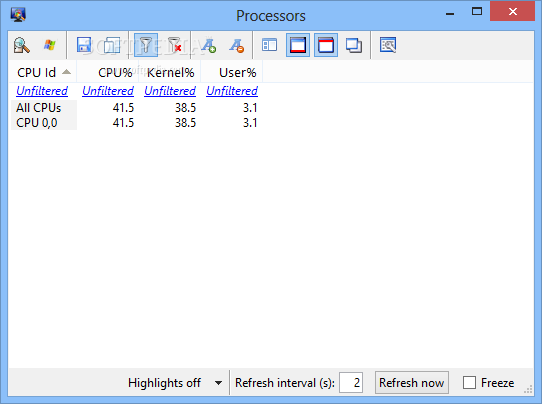Click the funnel with red X icon

(174, 45)
